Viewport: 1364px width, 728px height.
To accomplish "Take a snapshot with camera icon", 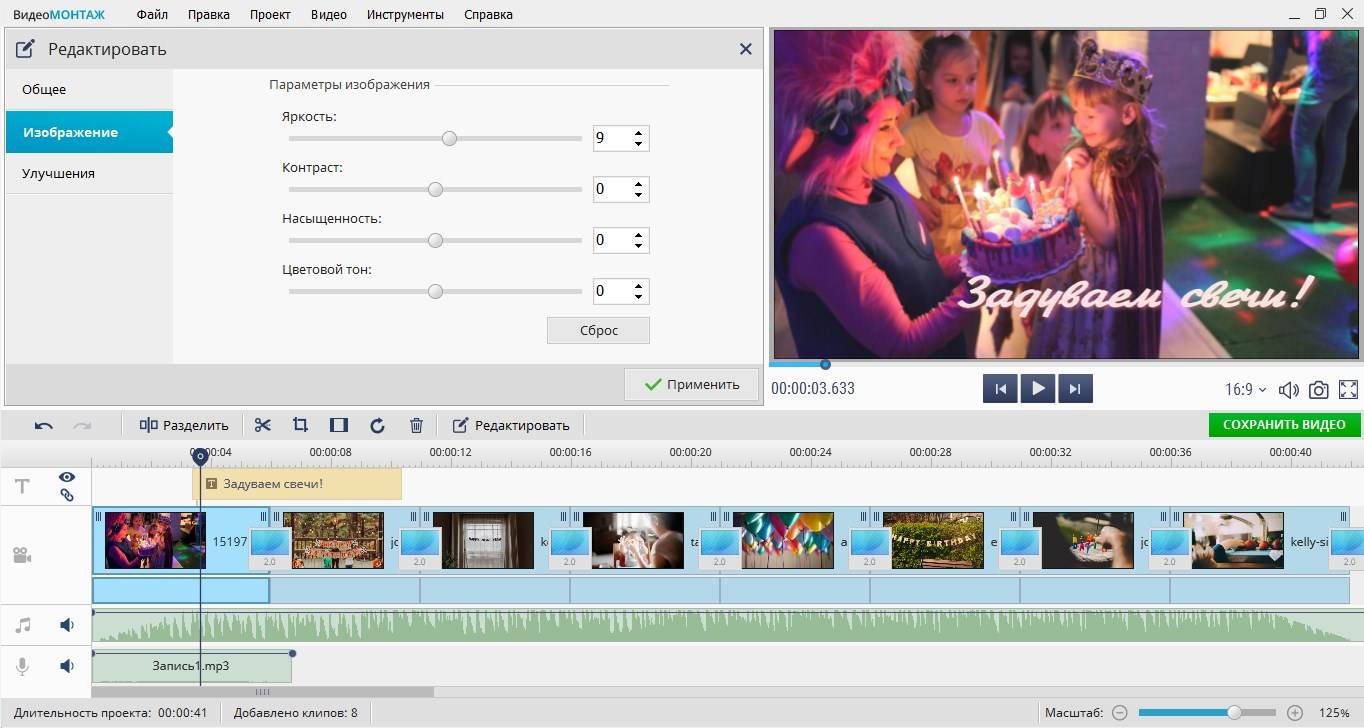I will [1319, 390].
